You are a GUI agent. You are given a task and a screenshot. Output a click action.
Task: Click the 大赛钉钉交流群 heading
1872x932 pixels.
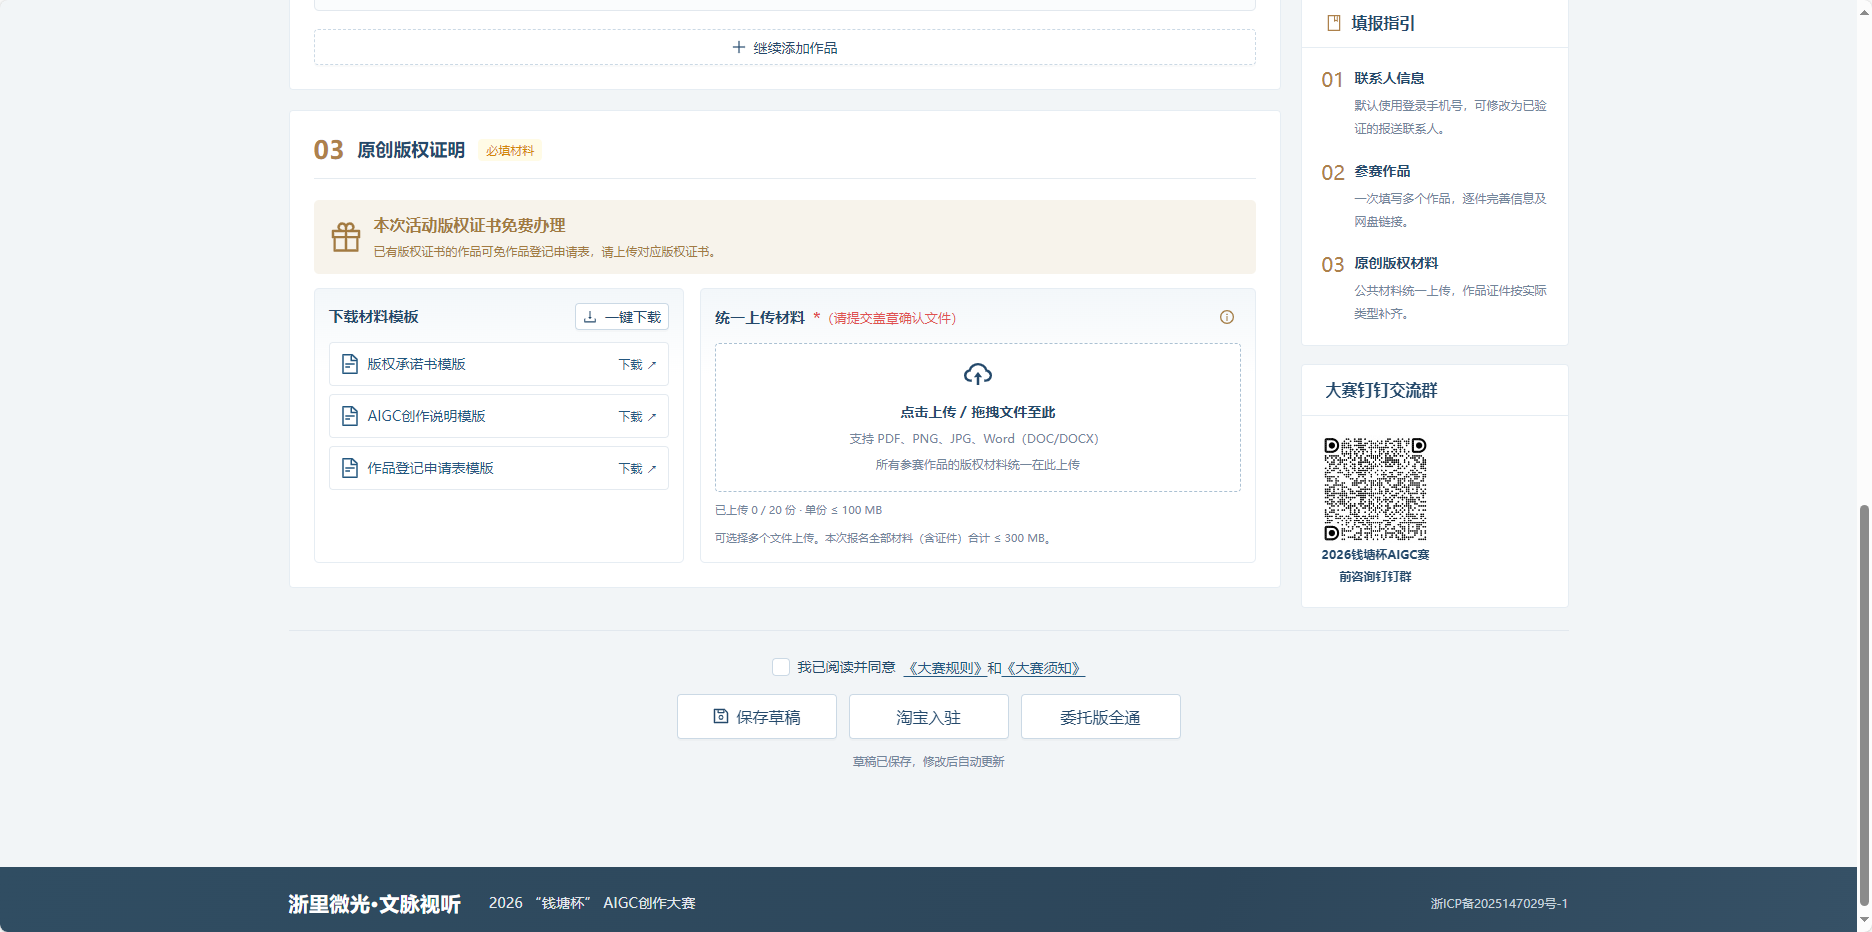(x=1381, y=390)
